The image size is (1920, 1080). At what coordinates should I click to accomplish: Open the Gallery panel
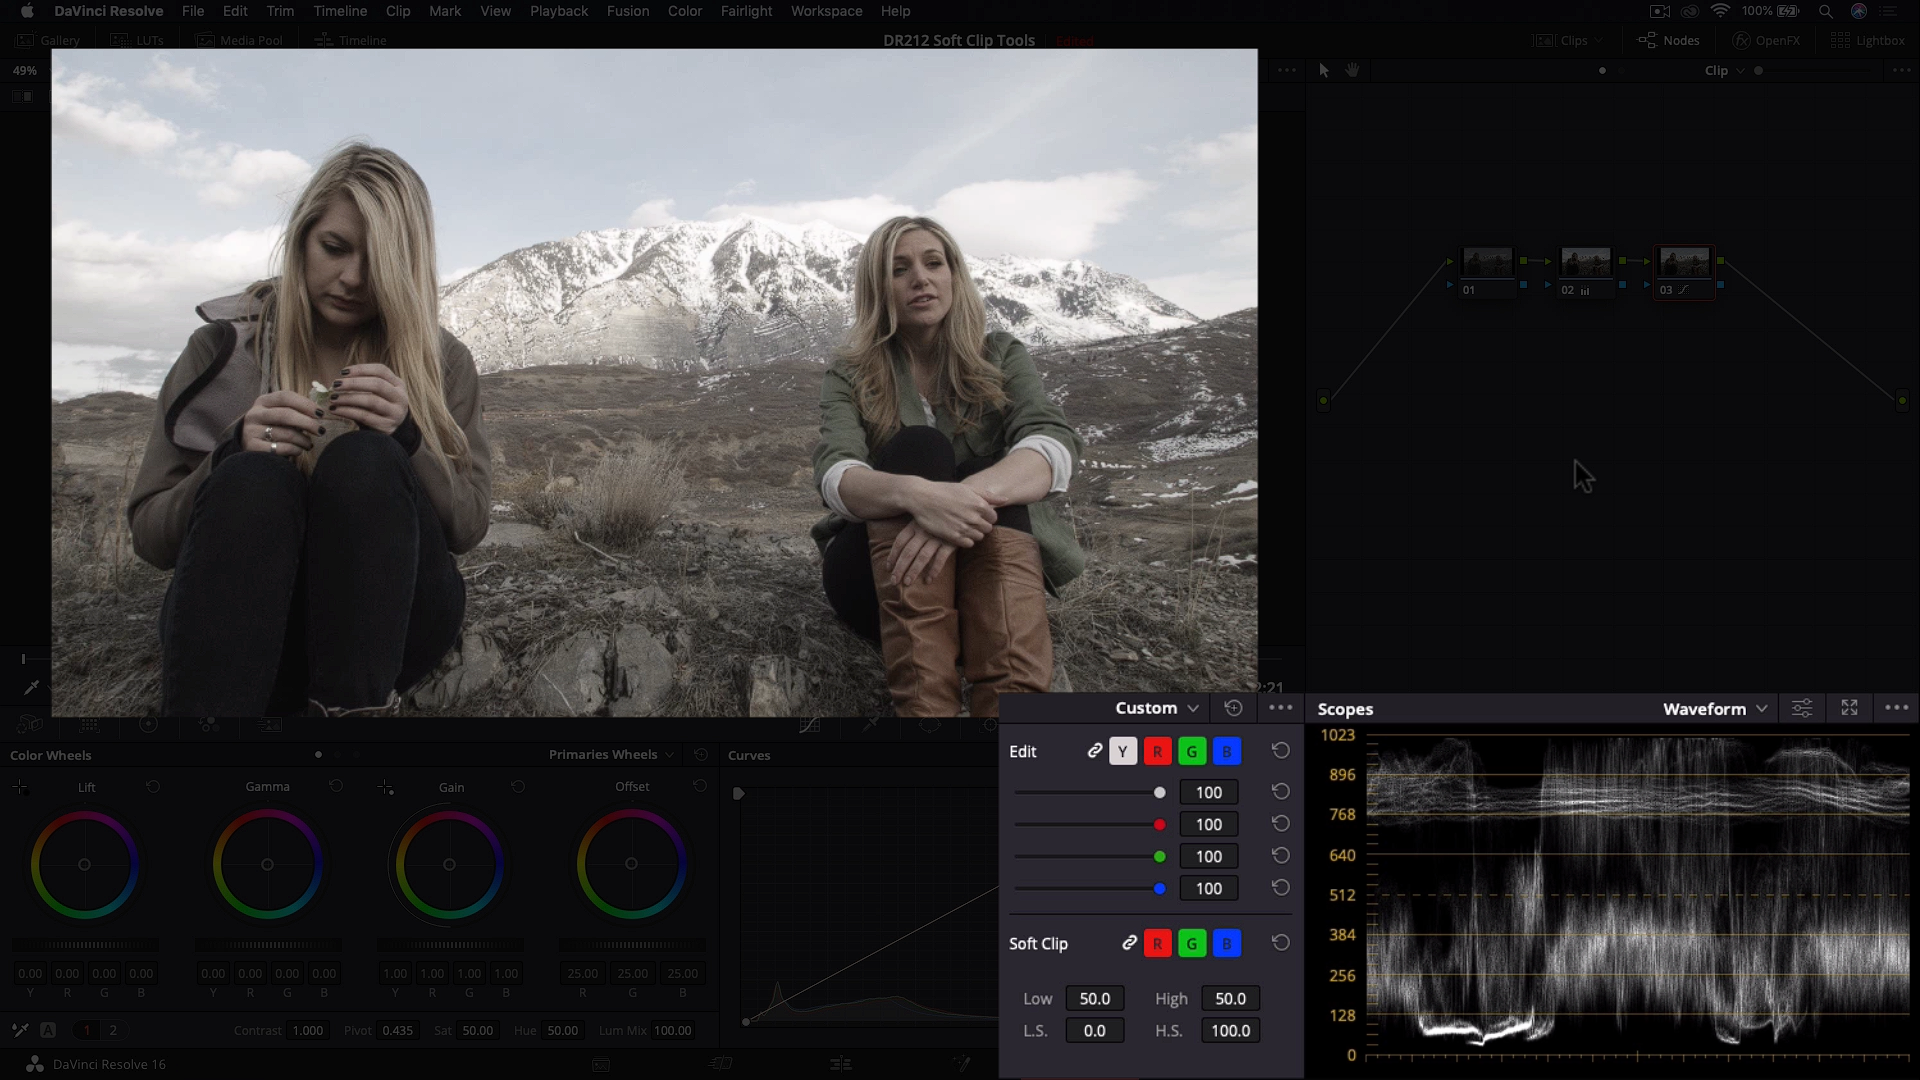click(x=48, y=40)
